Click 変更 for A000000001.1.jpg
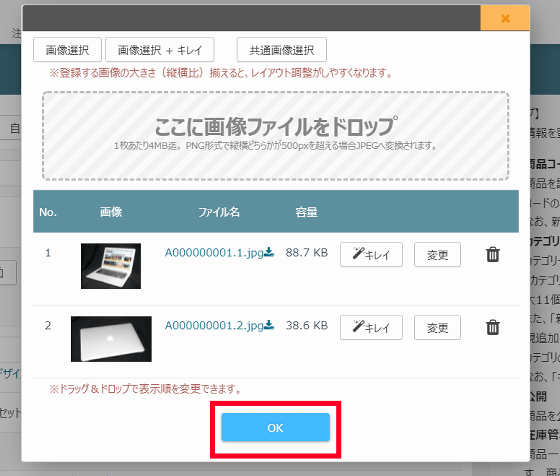The image size is (560, 476). click(x=438, y=255)
